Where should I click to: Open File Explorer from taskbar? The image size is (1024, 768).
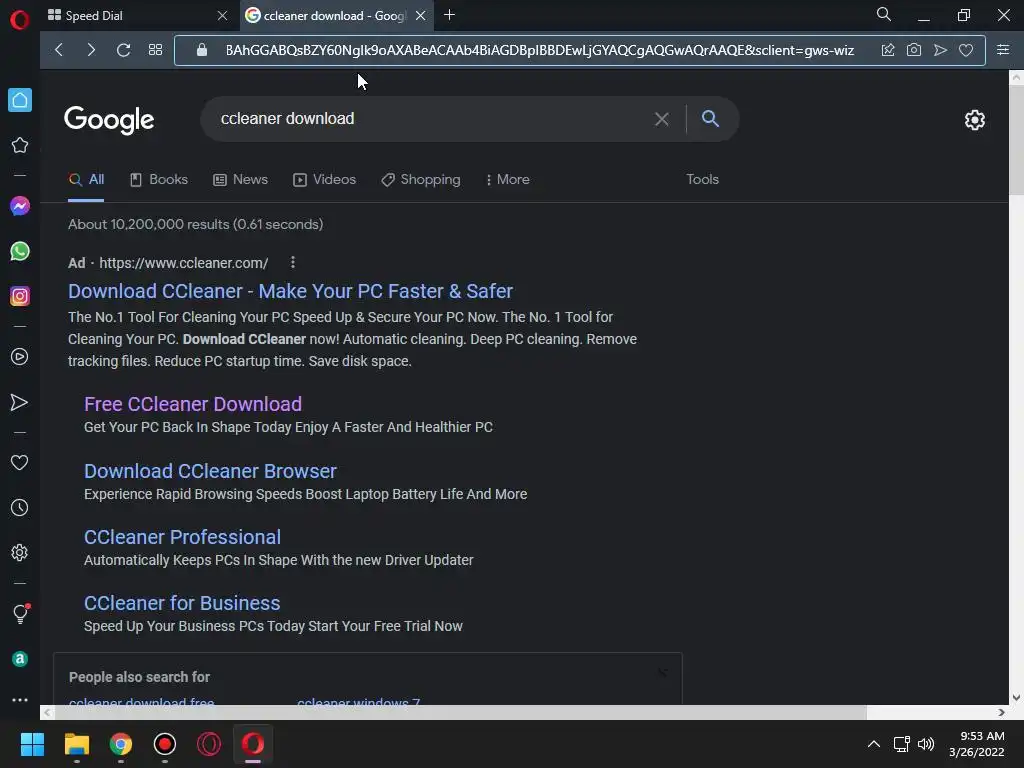(76, 744)
